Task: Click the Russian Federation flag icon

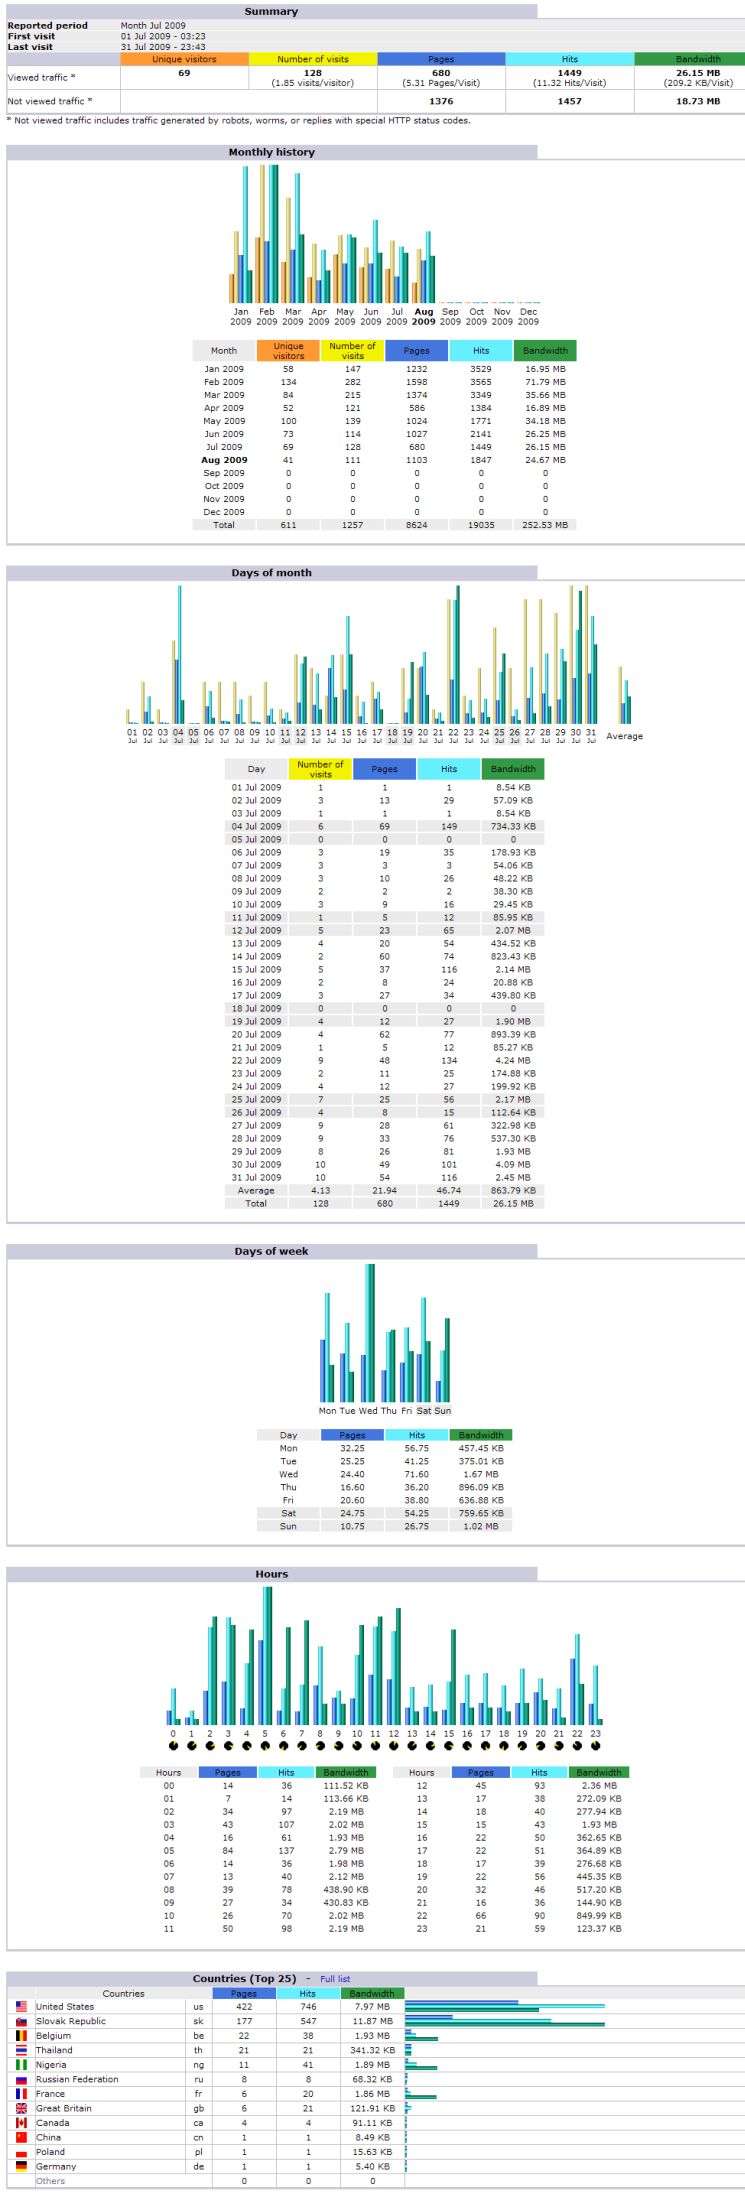Action: (22, 2078)
